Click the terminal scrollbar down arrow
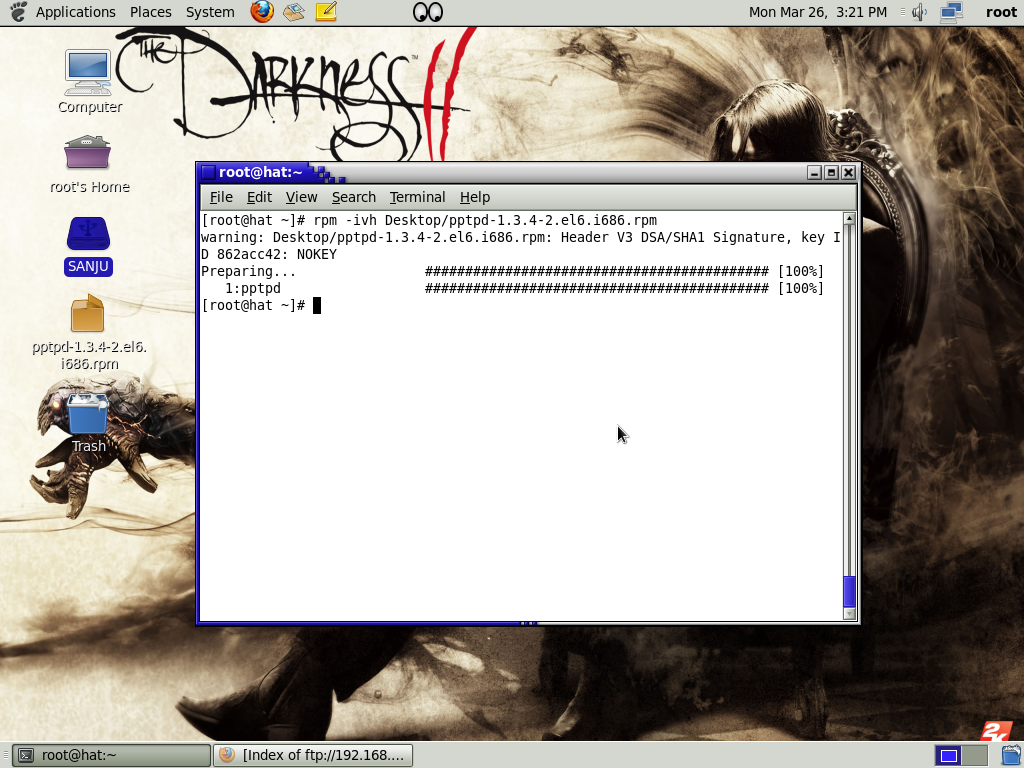Image resolution: width=1024 pixels, height=768 pixels. (x=849, y=613)
